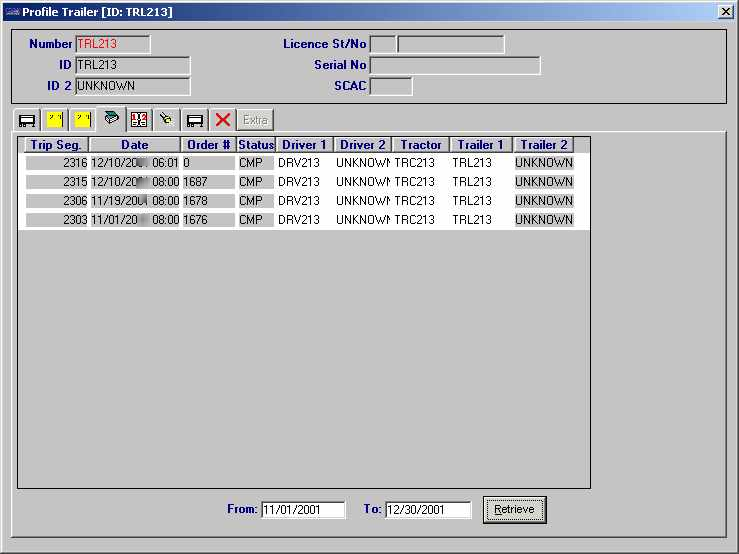Viewport: 739px width, 554px height.
Task: Click the SCAC input field
Action: point(391,87)
